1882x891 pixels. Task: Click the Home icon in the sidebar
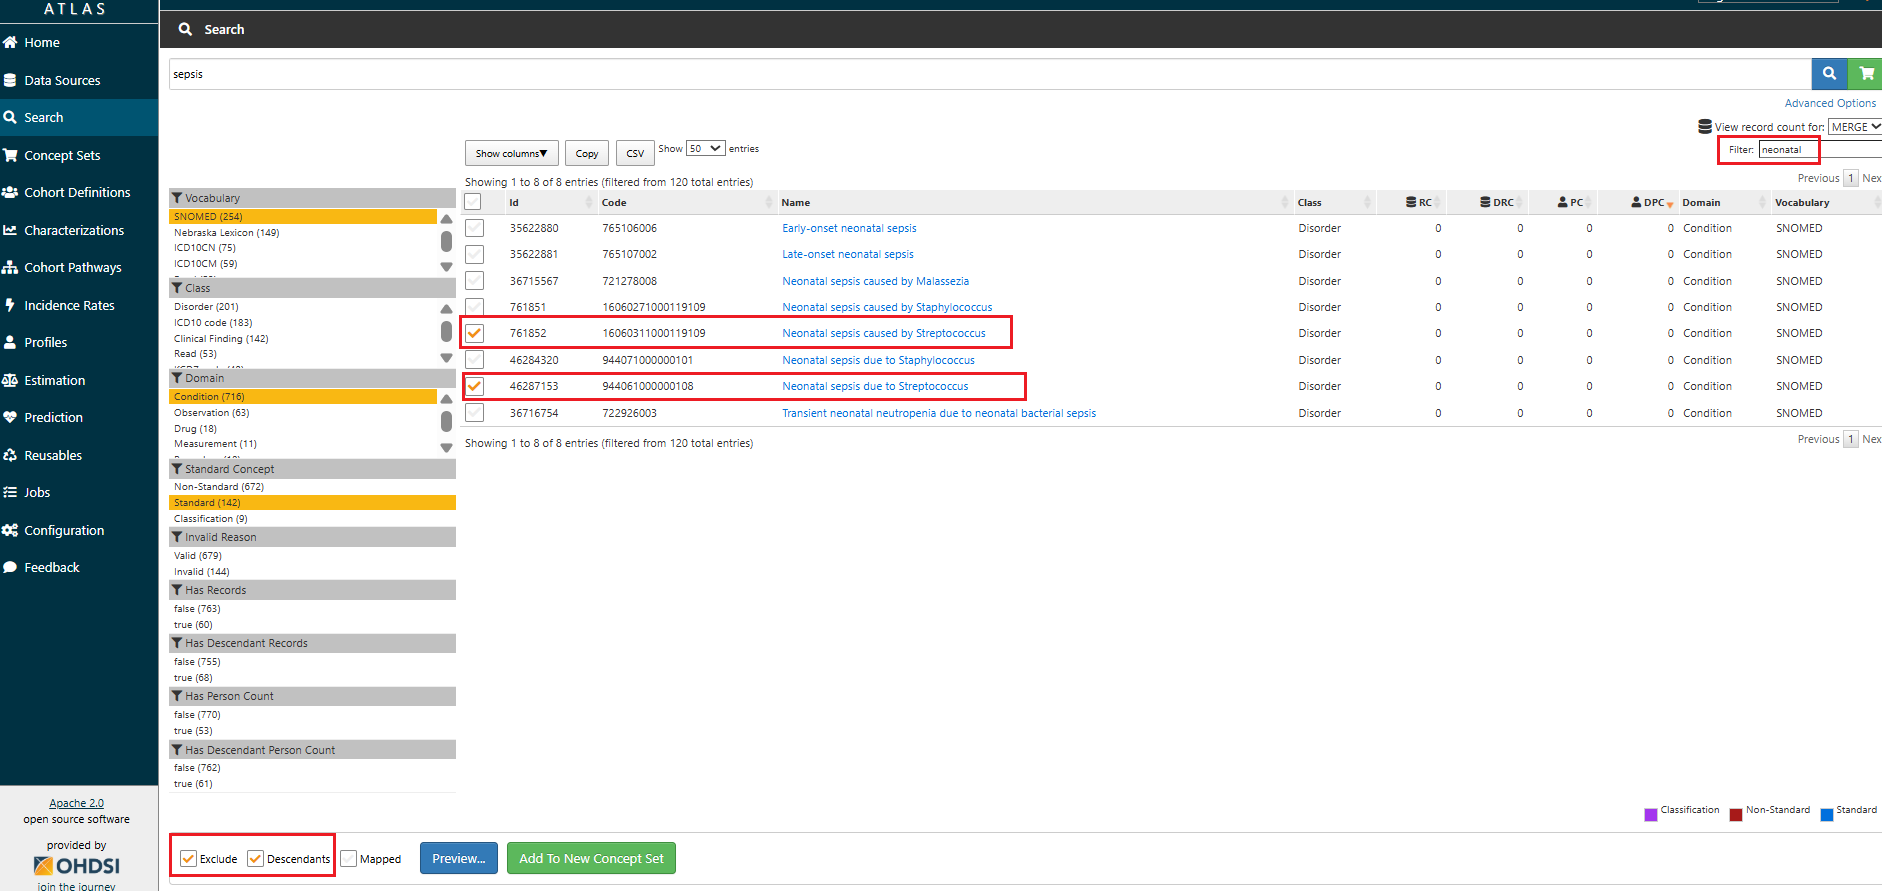pos(11,42)
